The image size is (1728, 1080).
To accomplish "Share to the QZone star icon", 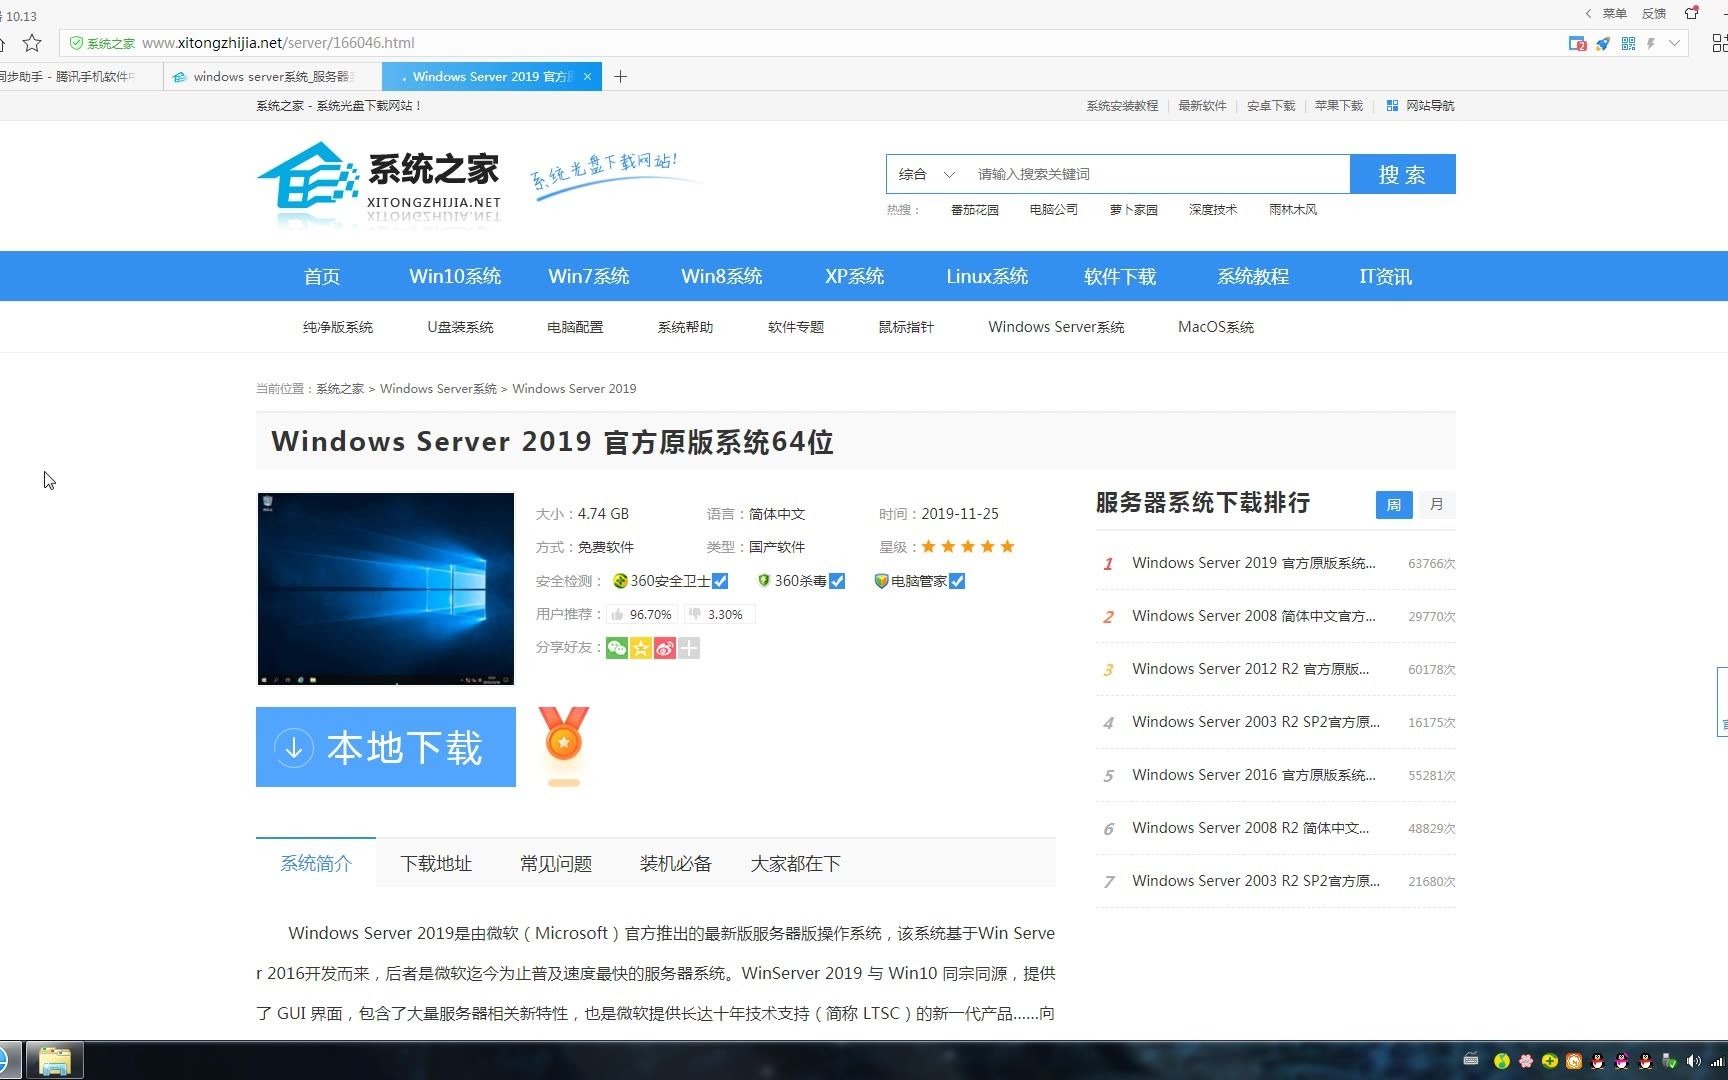I will pos(641,648).
